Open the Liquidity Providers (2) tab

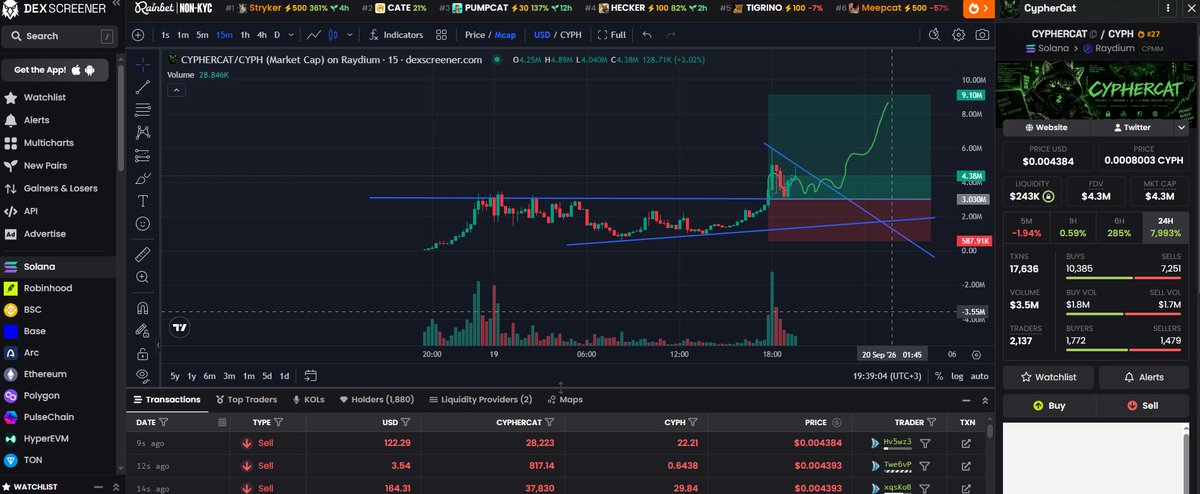click(x=480, y=399)
